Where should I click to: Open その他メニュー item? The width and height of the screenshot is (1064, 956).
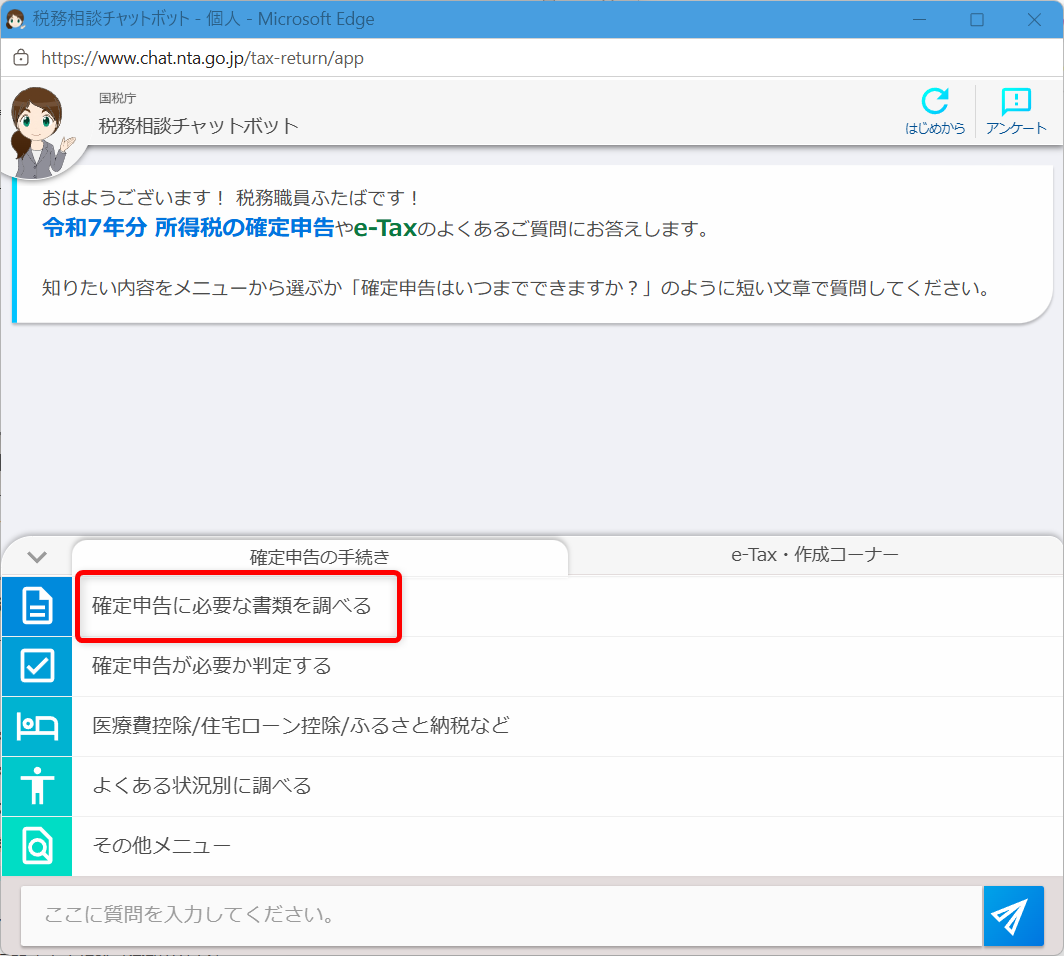tap(567, 845)
